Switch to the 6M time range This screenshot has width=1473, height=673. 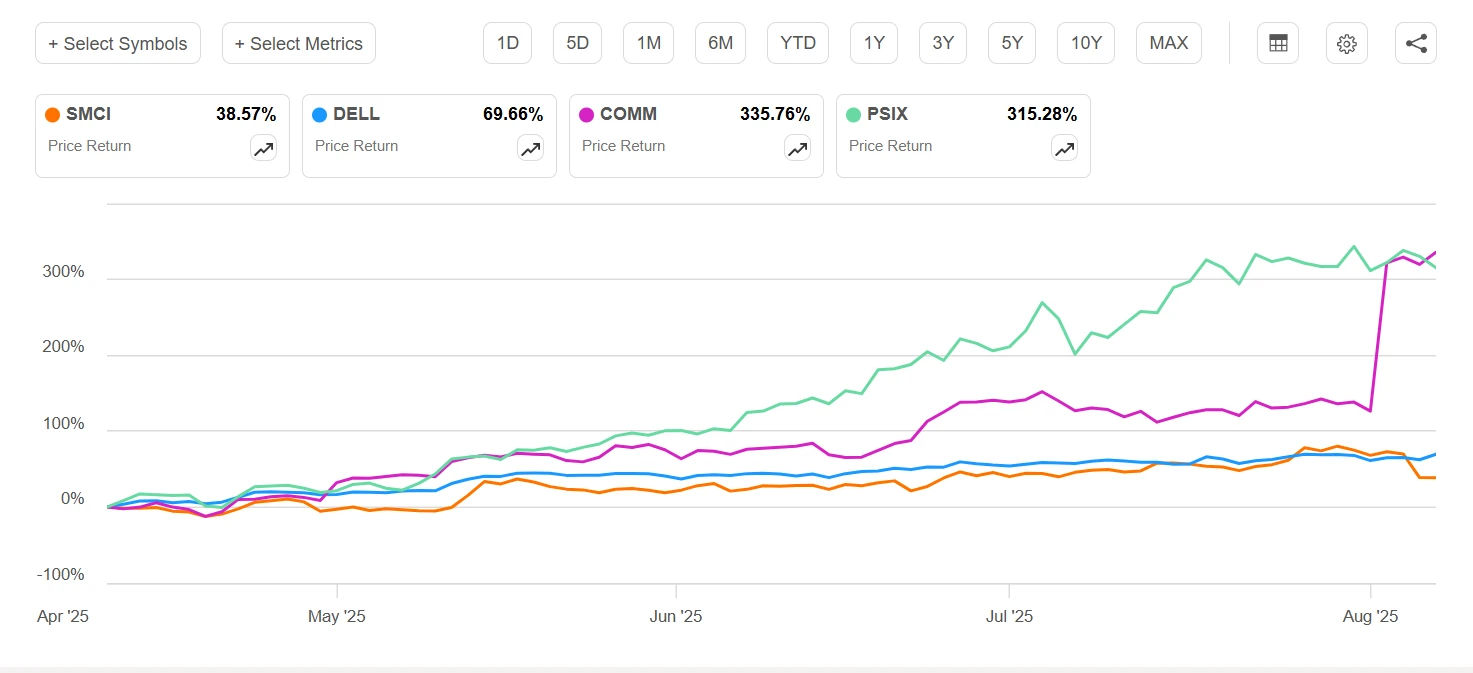[720, 43]
